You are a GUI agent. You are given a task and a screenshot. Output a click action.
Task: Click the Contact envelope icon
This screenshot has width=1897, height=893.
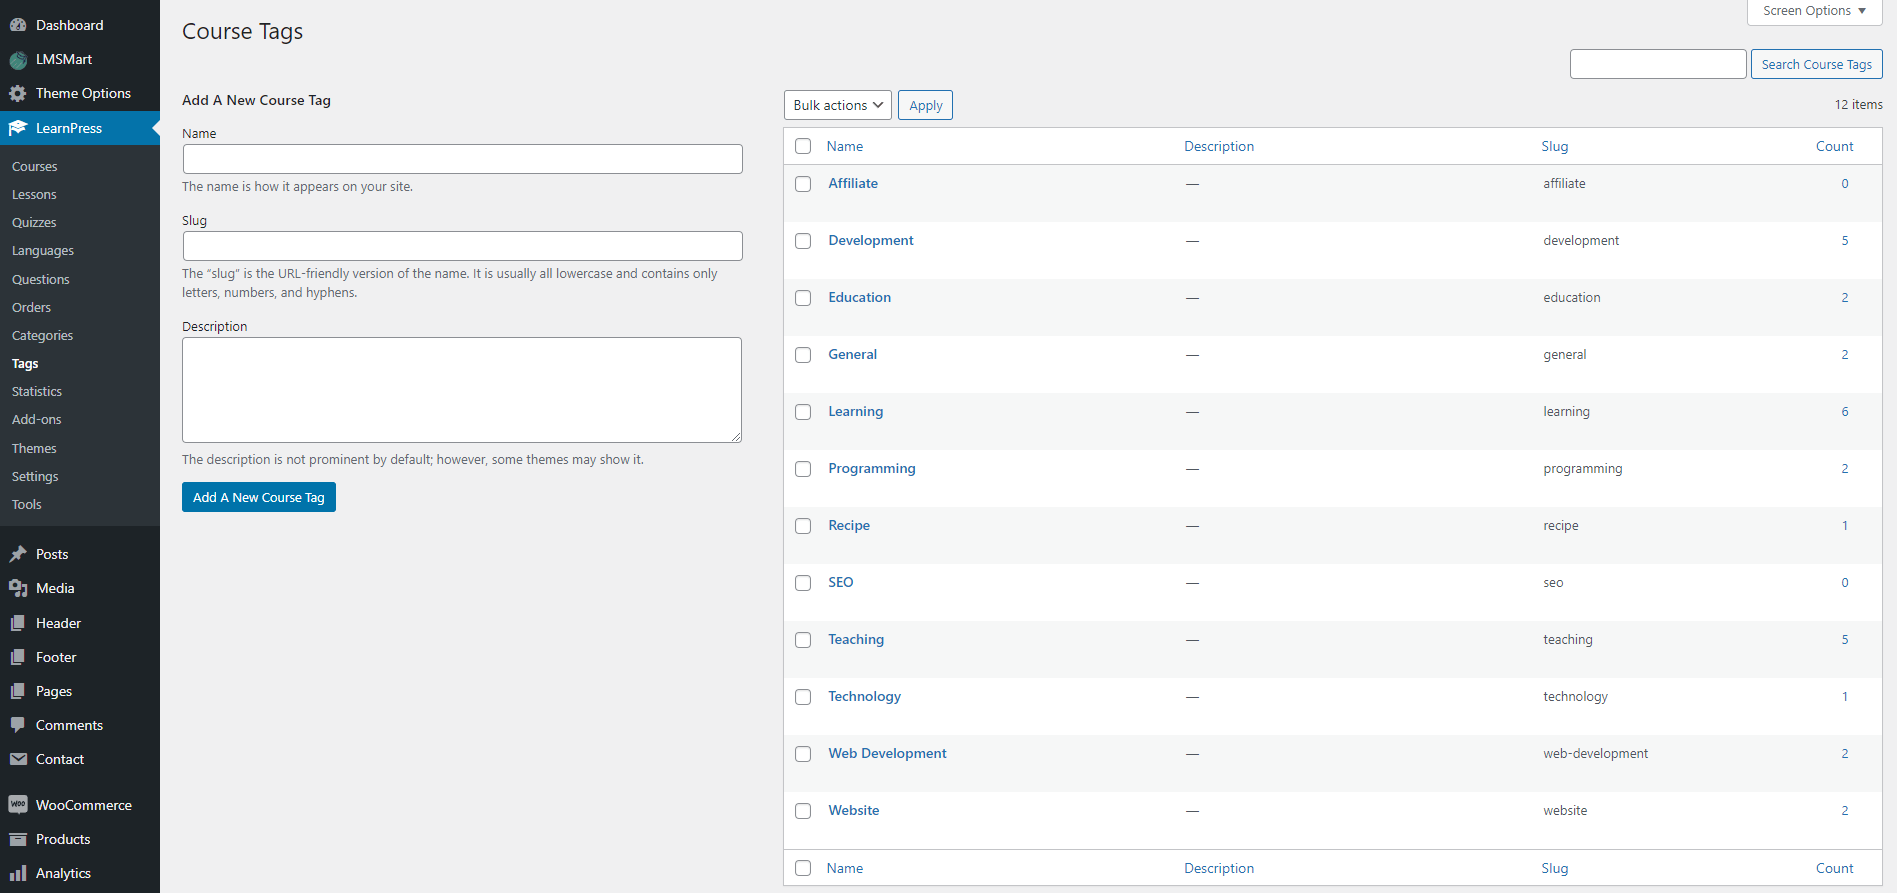[x=18, y=759]
